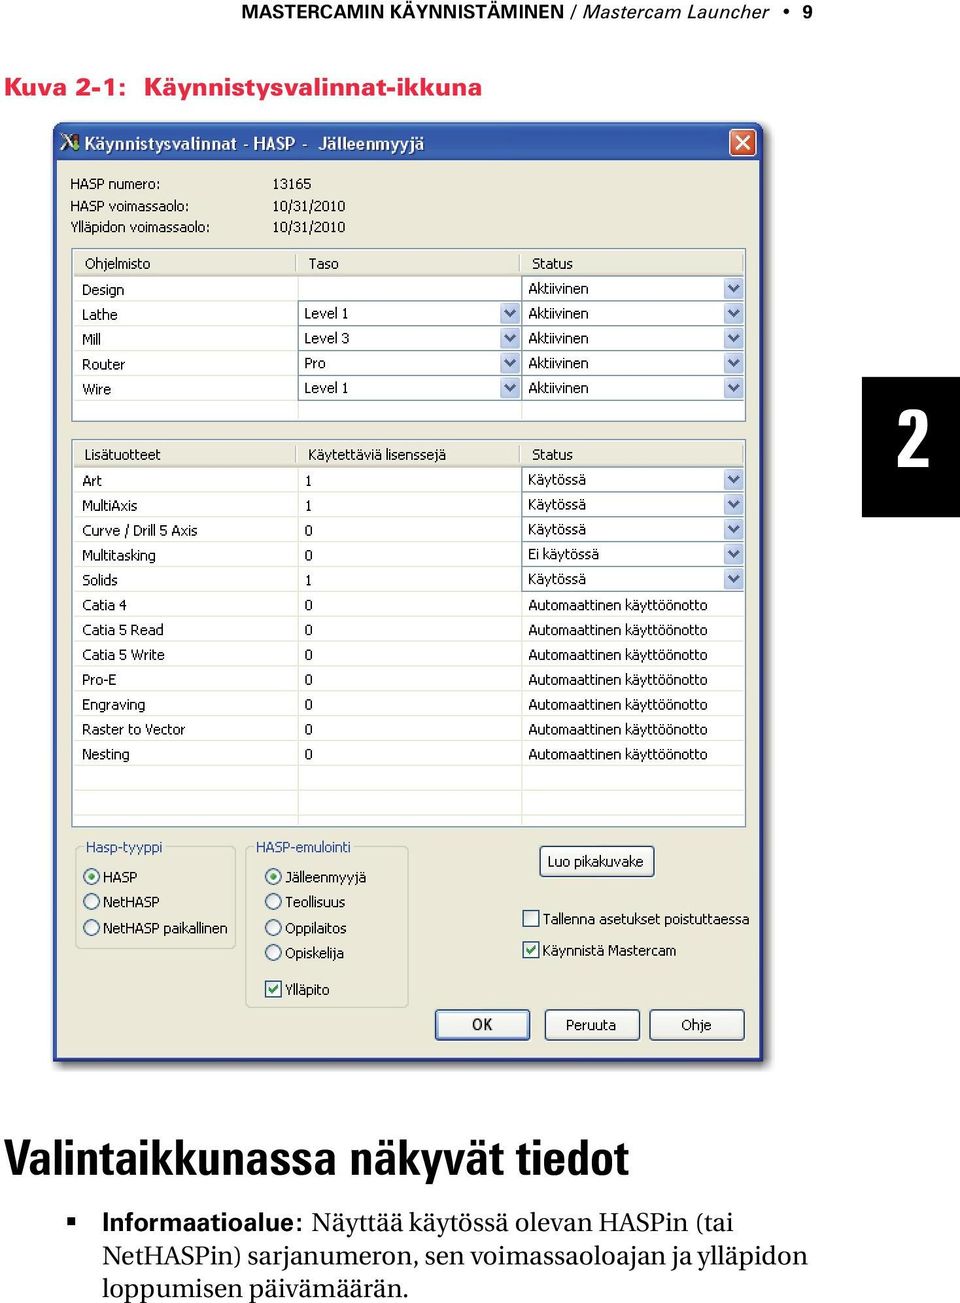Click the HASP voimassaolo date value

tap(308, 206)
